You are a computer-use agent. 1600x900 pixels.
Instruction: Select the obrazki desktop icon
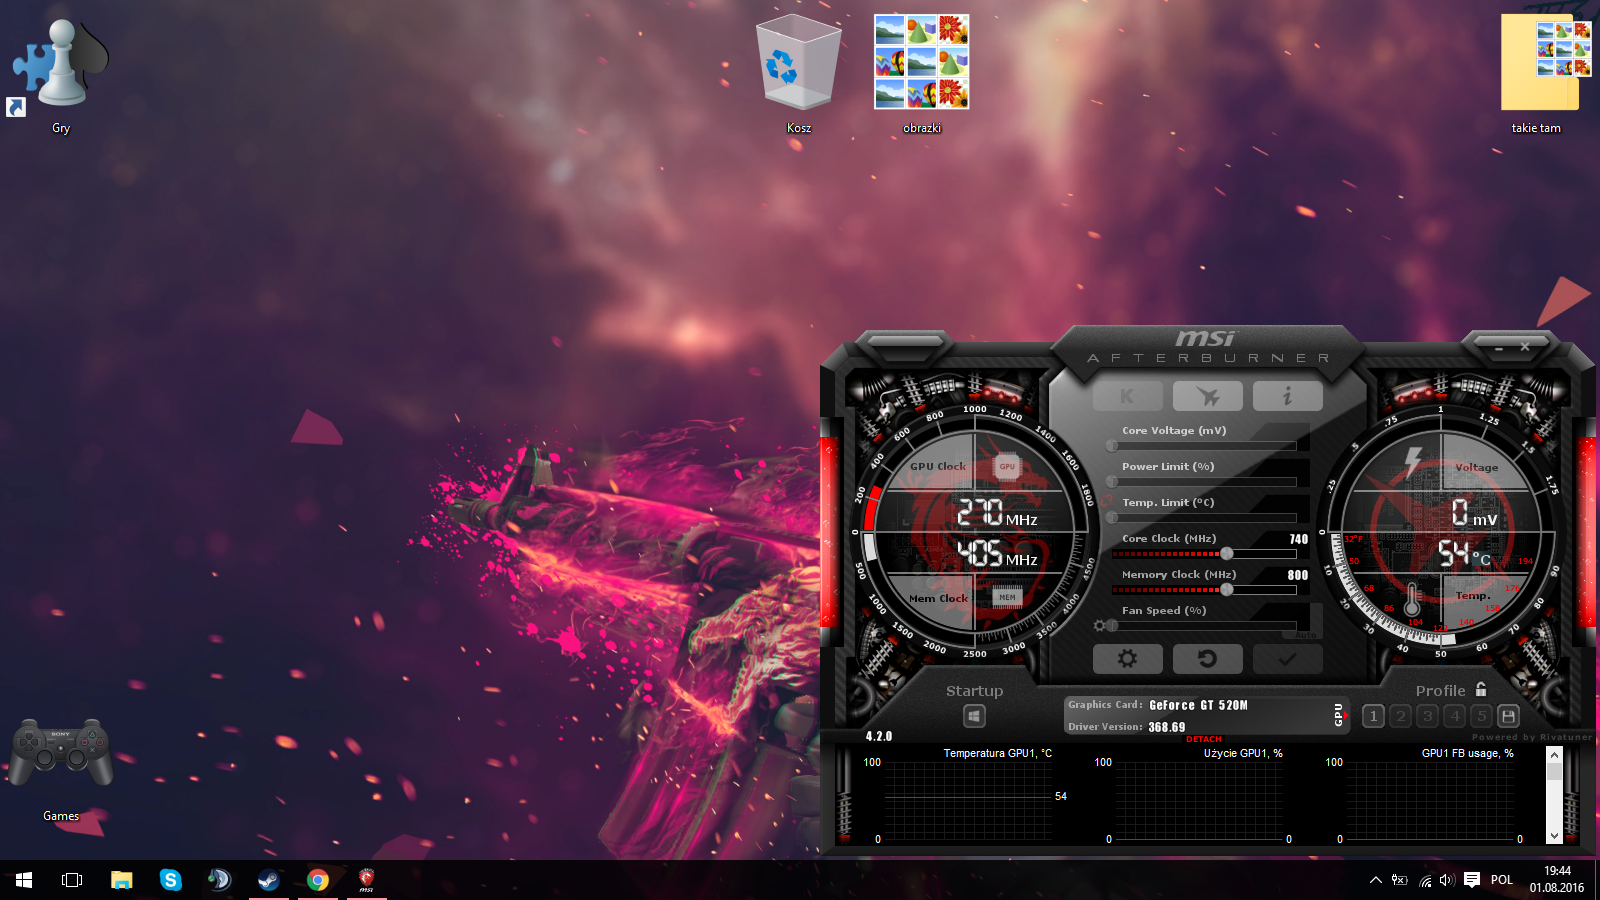[922, 75]
